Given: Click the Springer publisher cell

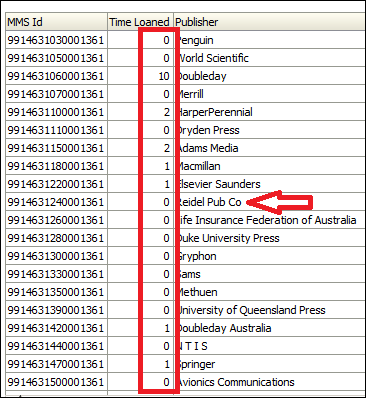Looking at the screenshot, I should (269, 364).
